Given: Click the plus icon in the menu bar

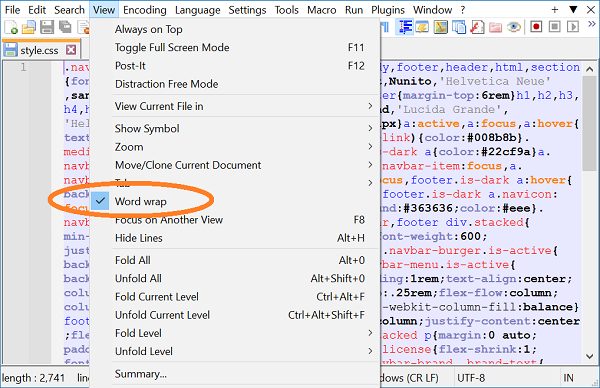Looking at the screenshot, I should point(554,10).
